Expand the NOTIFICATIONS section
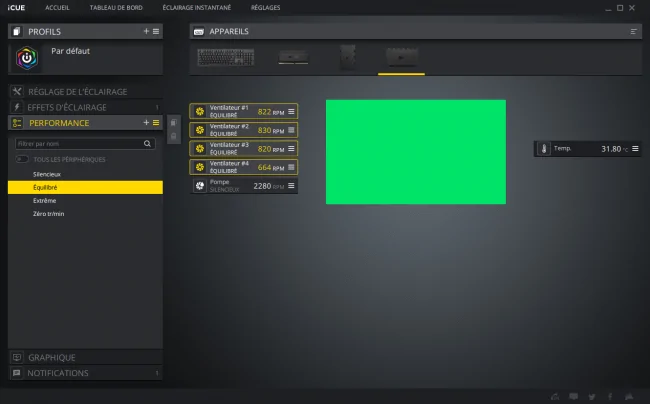The width and height of the screenshot is (650, 404). click(85, 373)
